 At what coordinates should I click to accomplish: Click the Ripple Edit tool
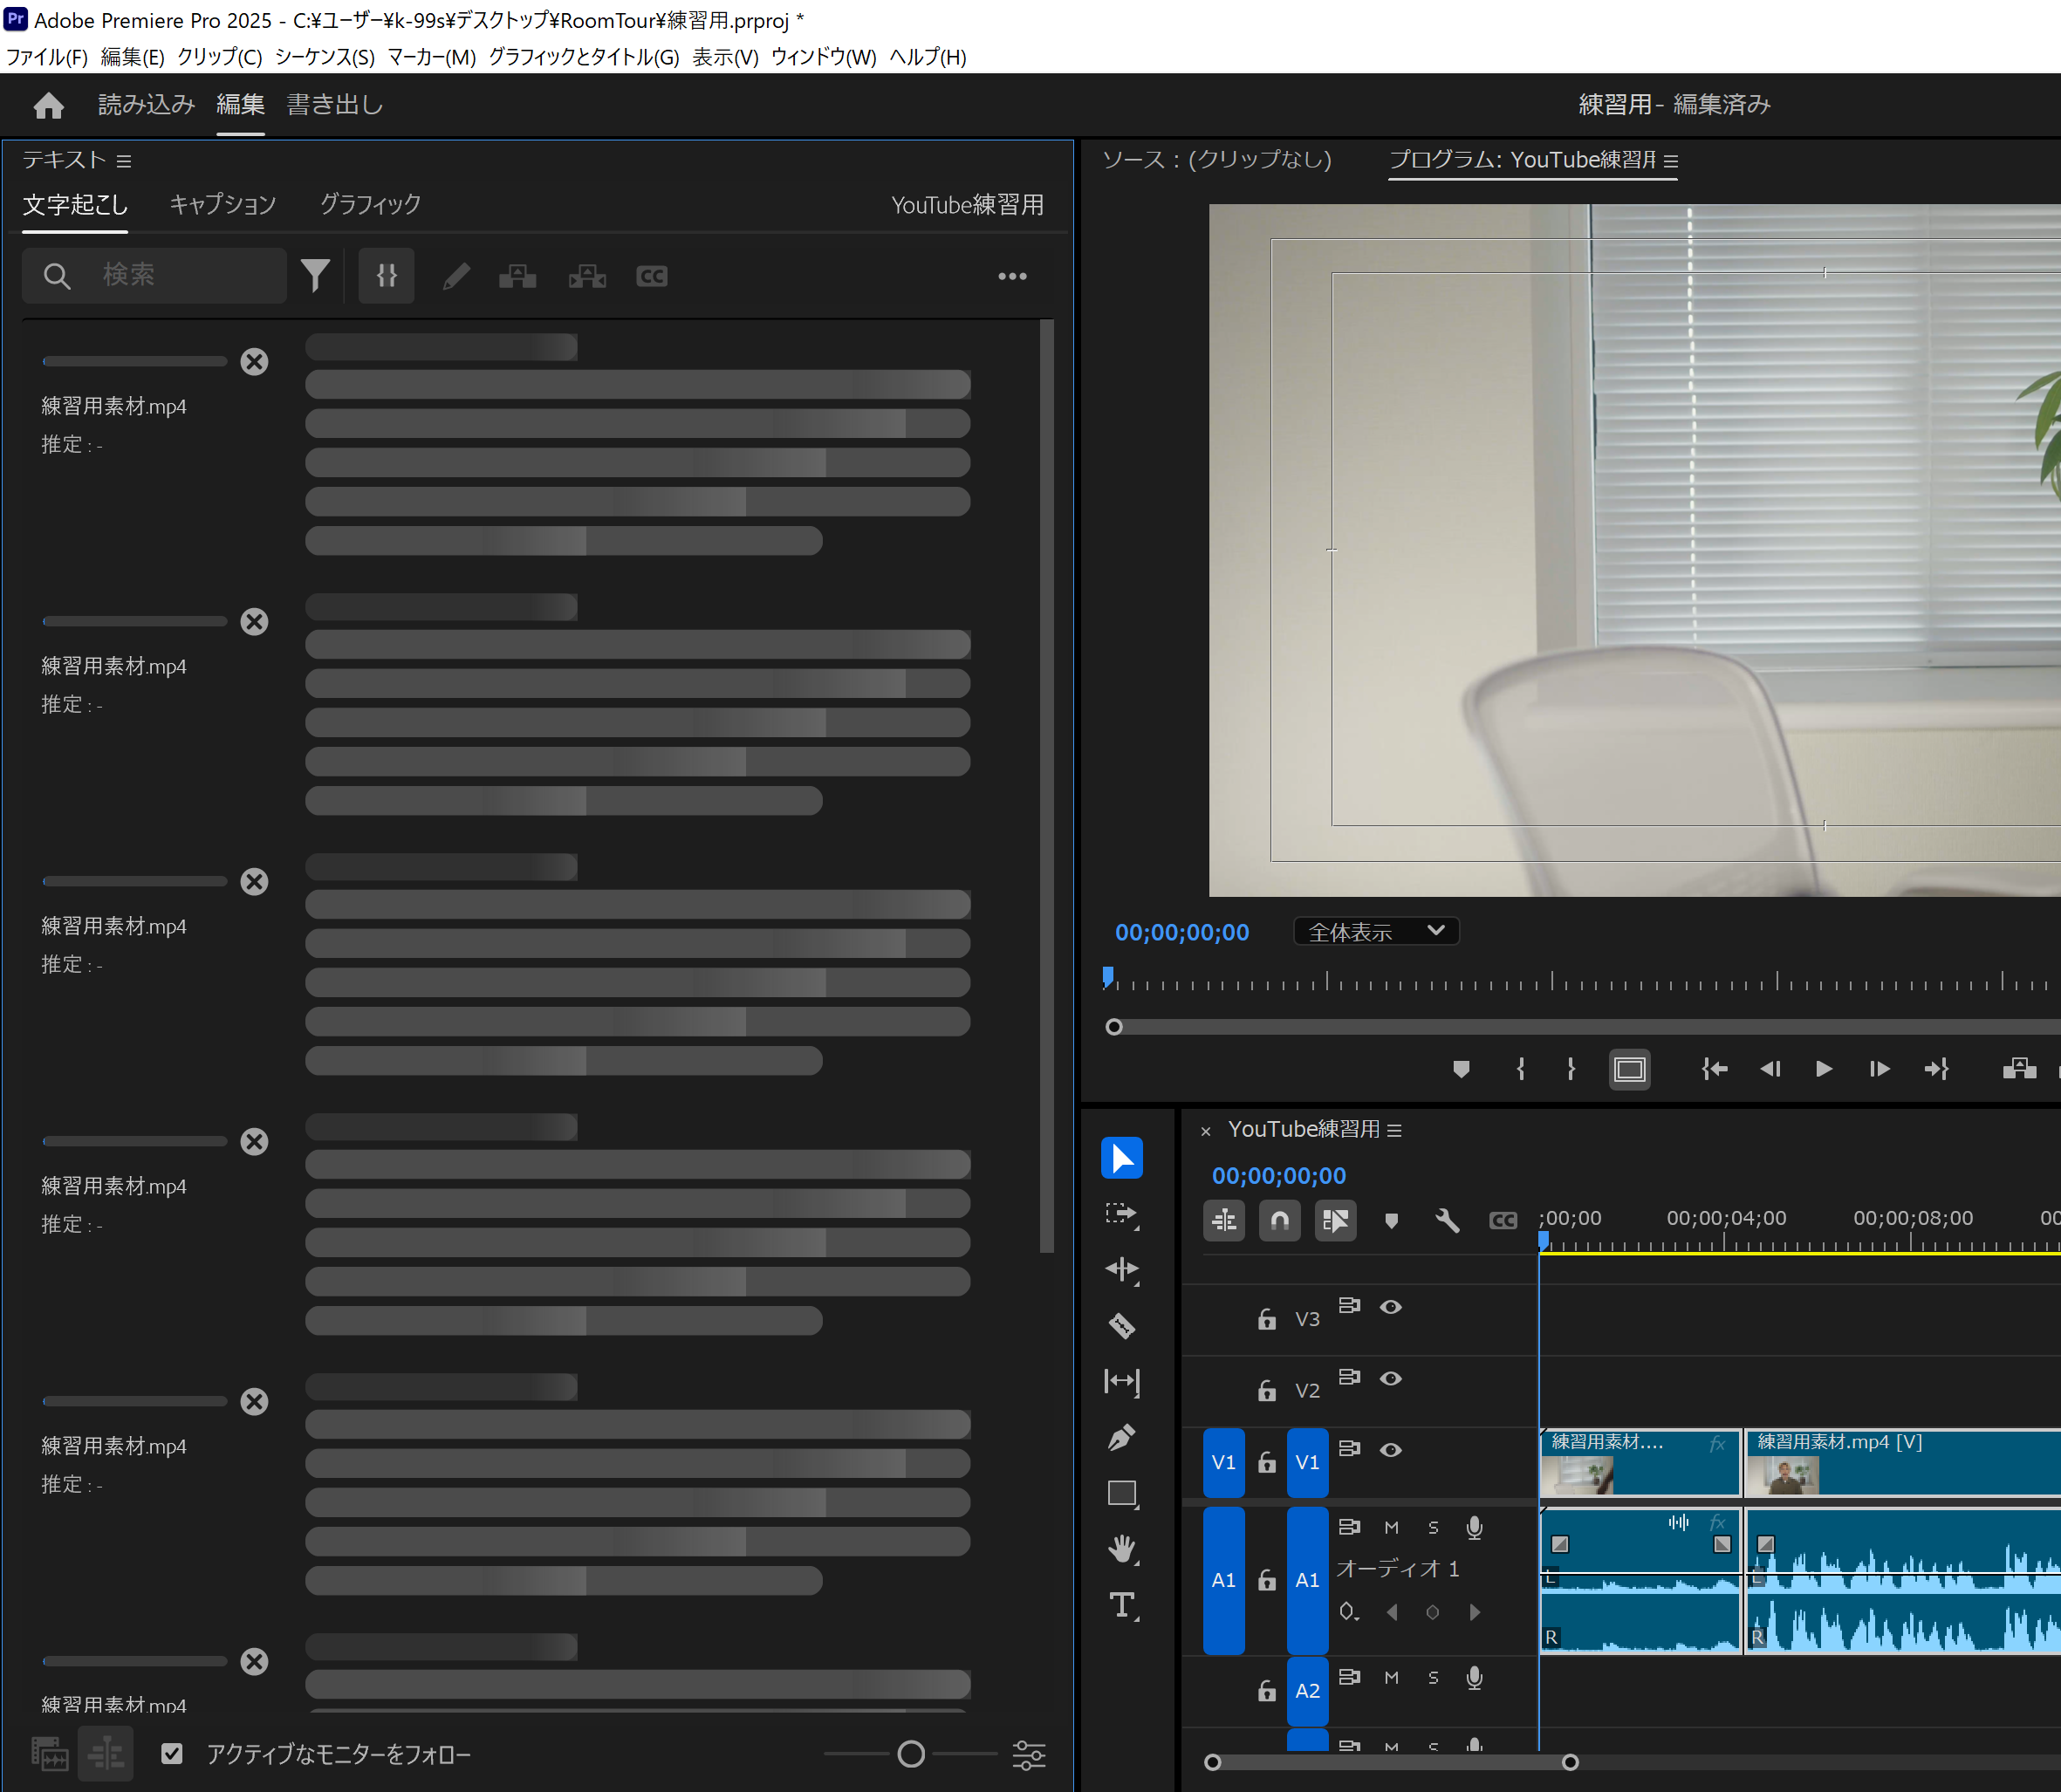(1122, 1269)
